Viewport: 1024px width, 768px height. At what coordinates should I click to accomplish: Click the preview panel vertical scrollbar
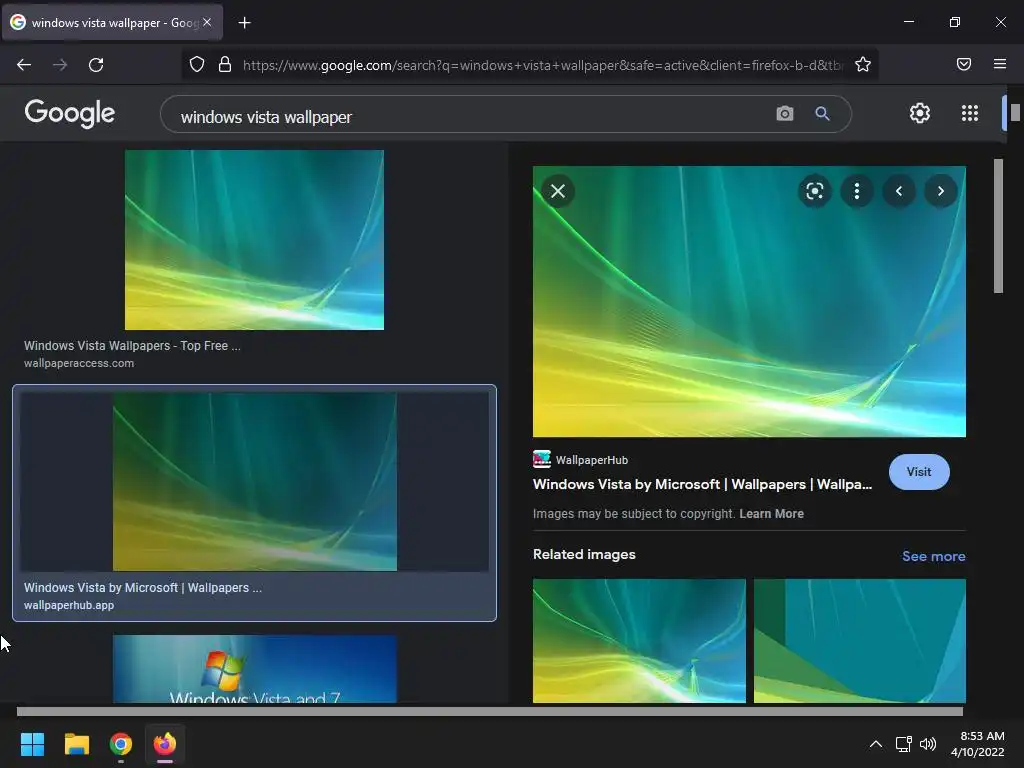pos(998,225)
